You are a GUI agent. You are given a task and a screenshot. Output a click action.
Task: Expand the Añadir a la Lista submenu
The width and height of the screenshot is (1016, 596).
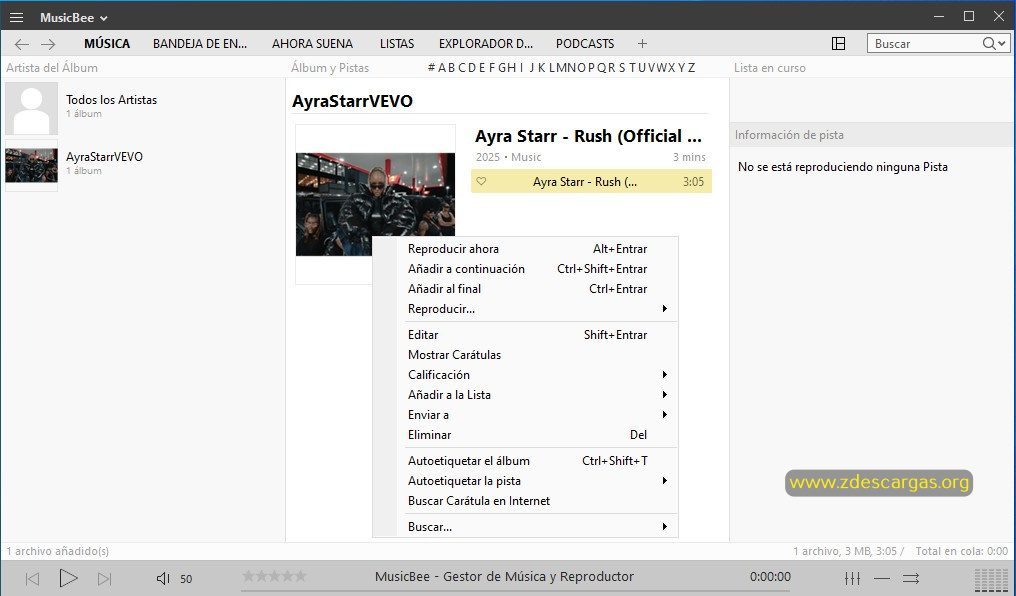coord(525,395)
